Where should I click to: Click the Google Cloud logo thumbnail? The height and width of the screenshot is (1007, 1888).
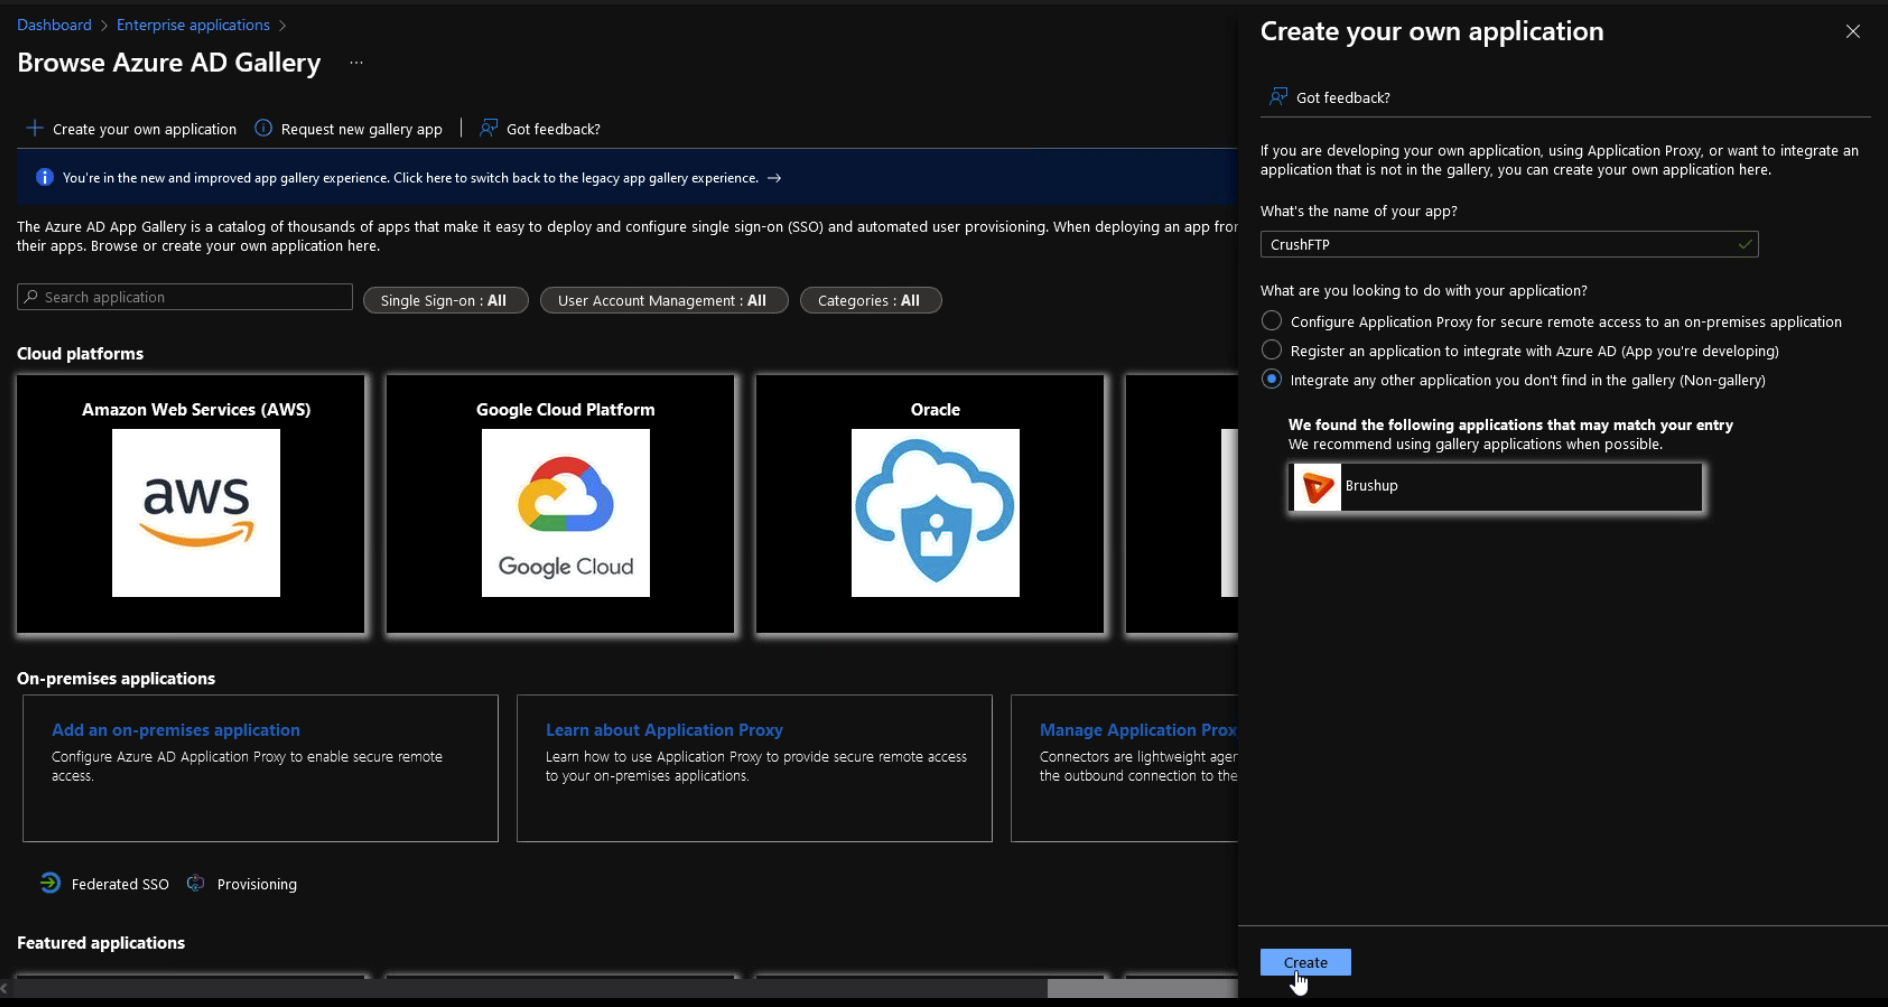[566, 513]
